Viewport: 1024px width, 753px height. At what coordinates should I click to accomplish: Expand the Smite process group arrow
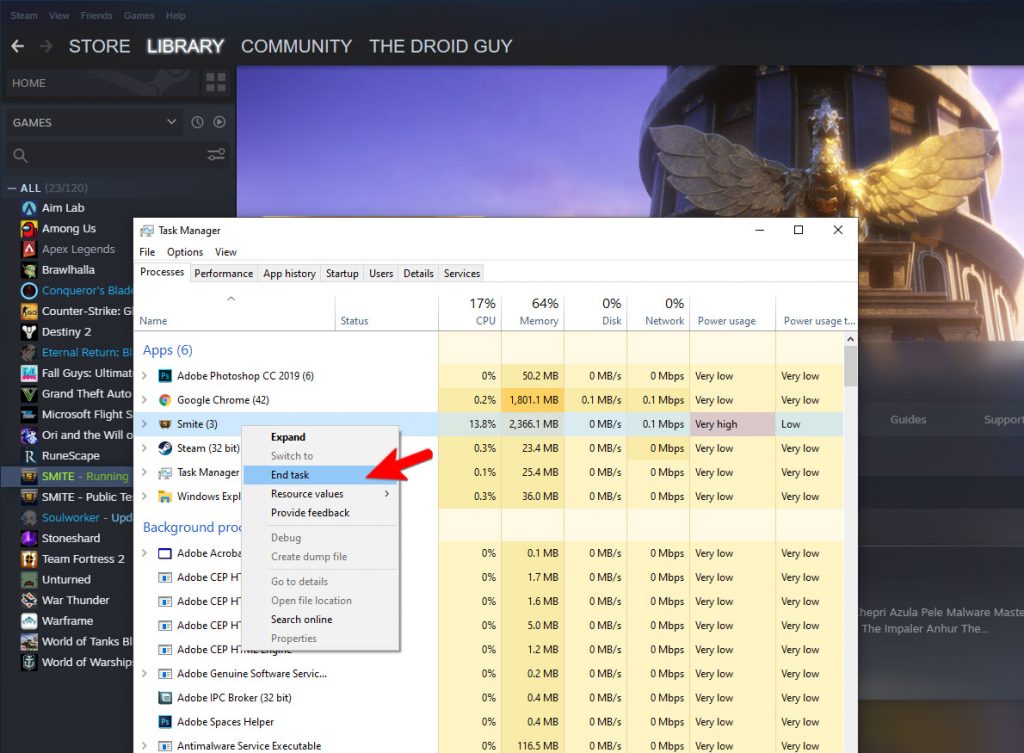[x=145, y=425]
